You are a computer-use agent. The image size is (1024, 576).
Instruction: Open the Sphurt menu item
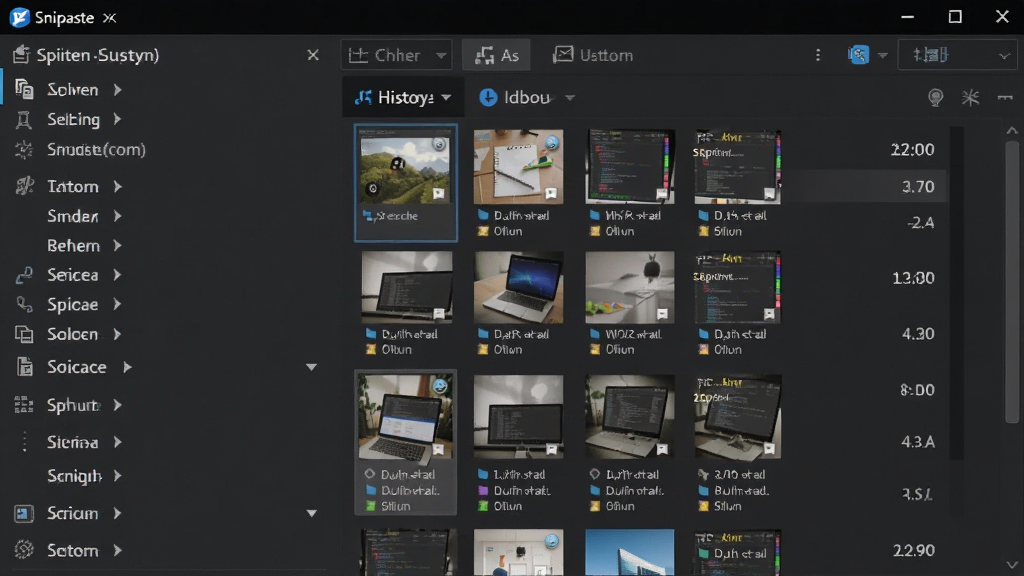pos(73,406)
